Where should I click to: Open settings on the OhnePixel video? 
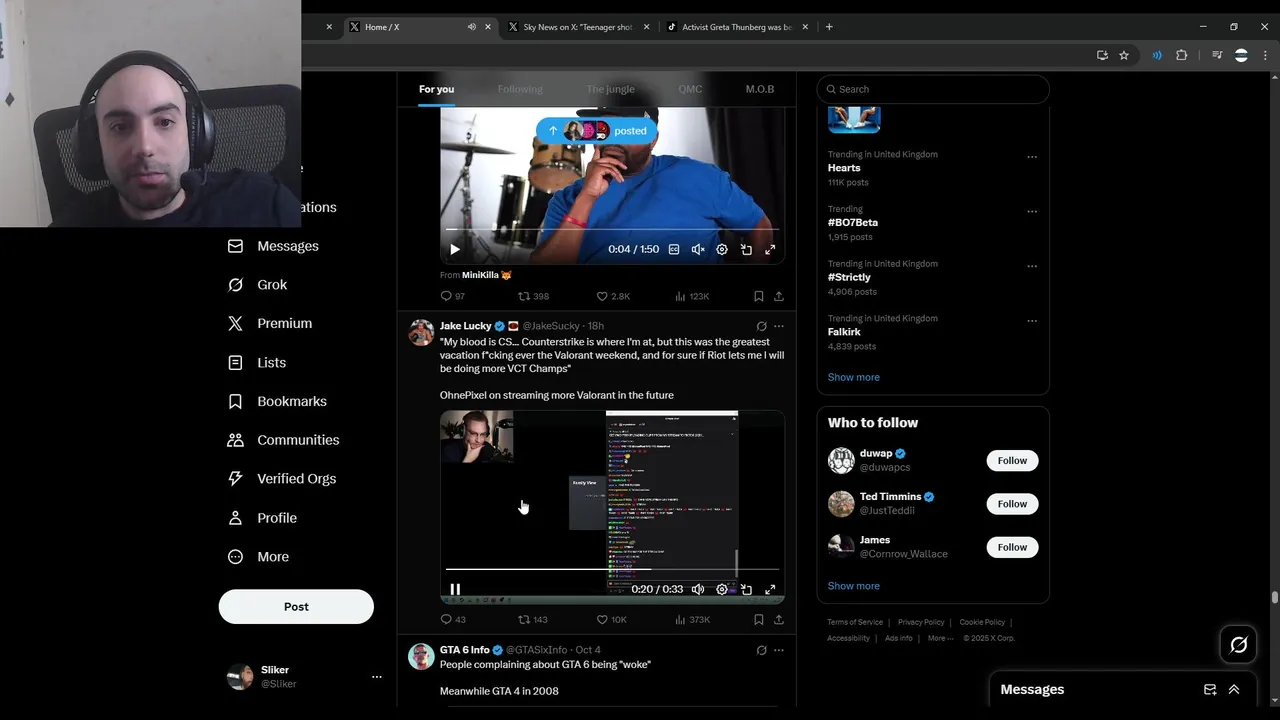[722, 589]
